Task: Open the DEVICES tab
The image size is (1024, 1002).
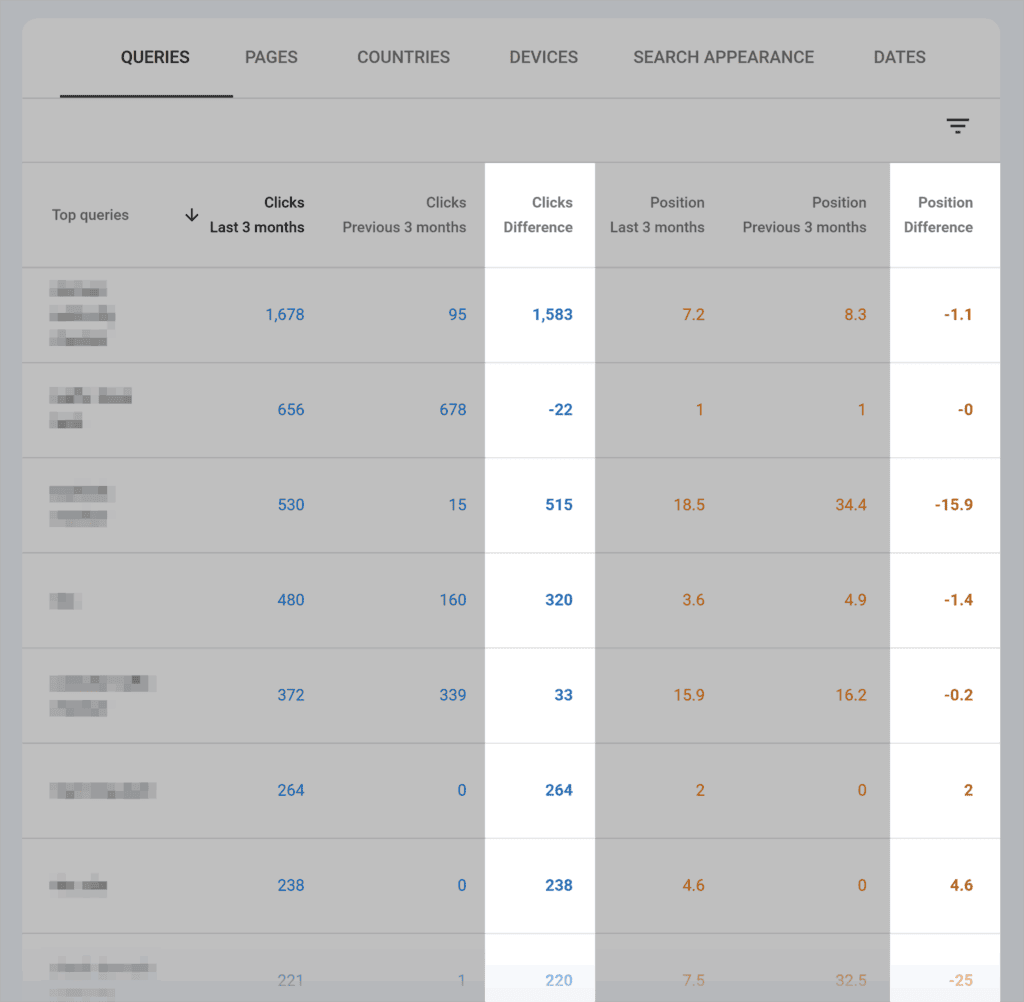Action: (543, 57)
